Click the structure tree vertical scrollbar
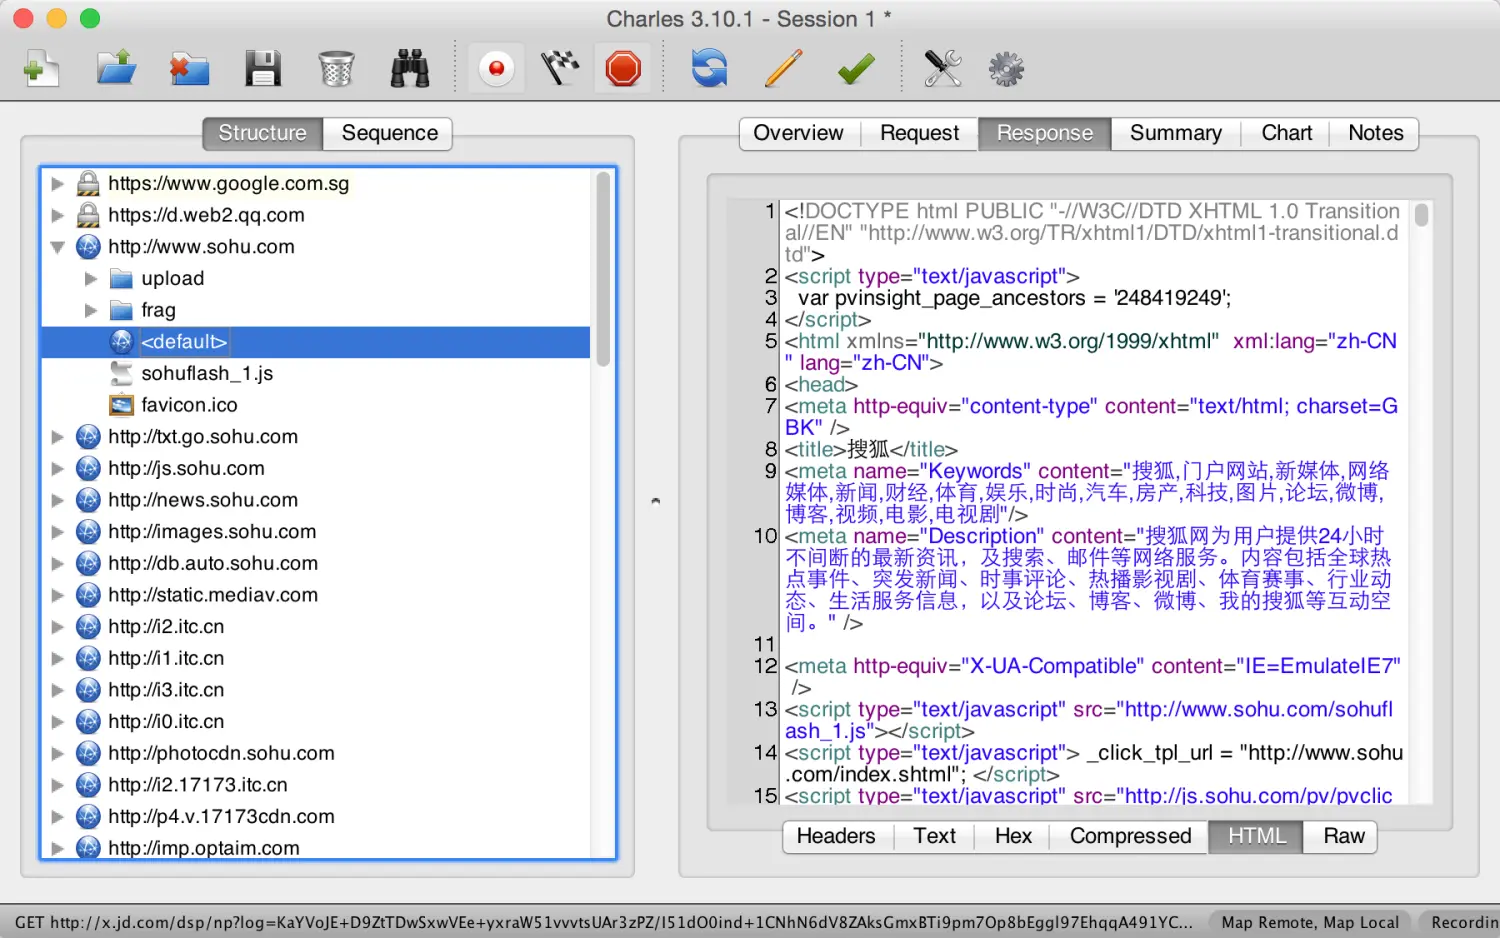The height and width of the screenshot is (938, 1500). click(603, 270)
